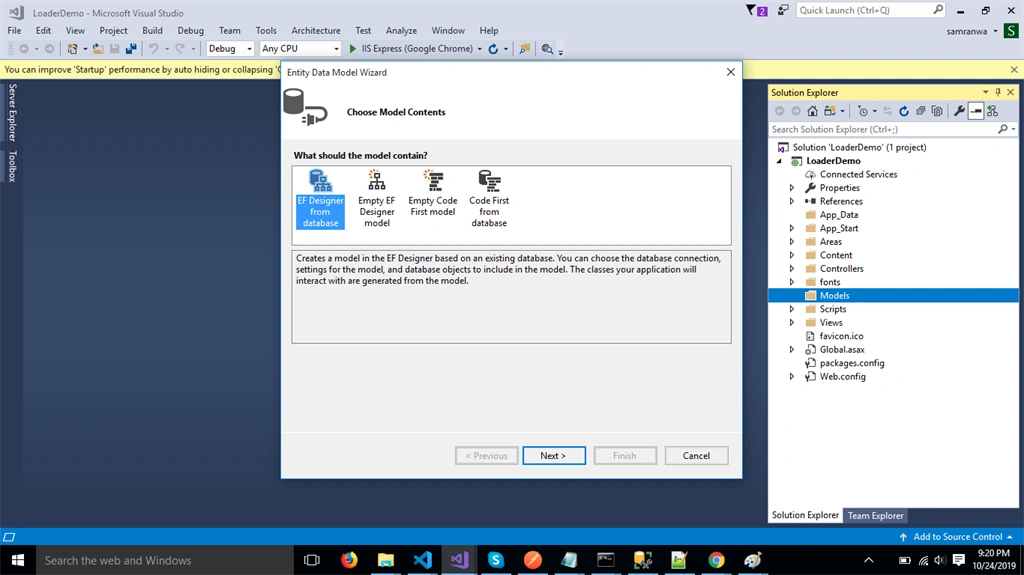The height and width of the screenshot is (575, 1024).
Task: Click the notifications flag icon
Action: coord(756,10)
